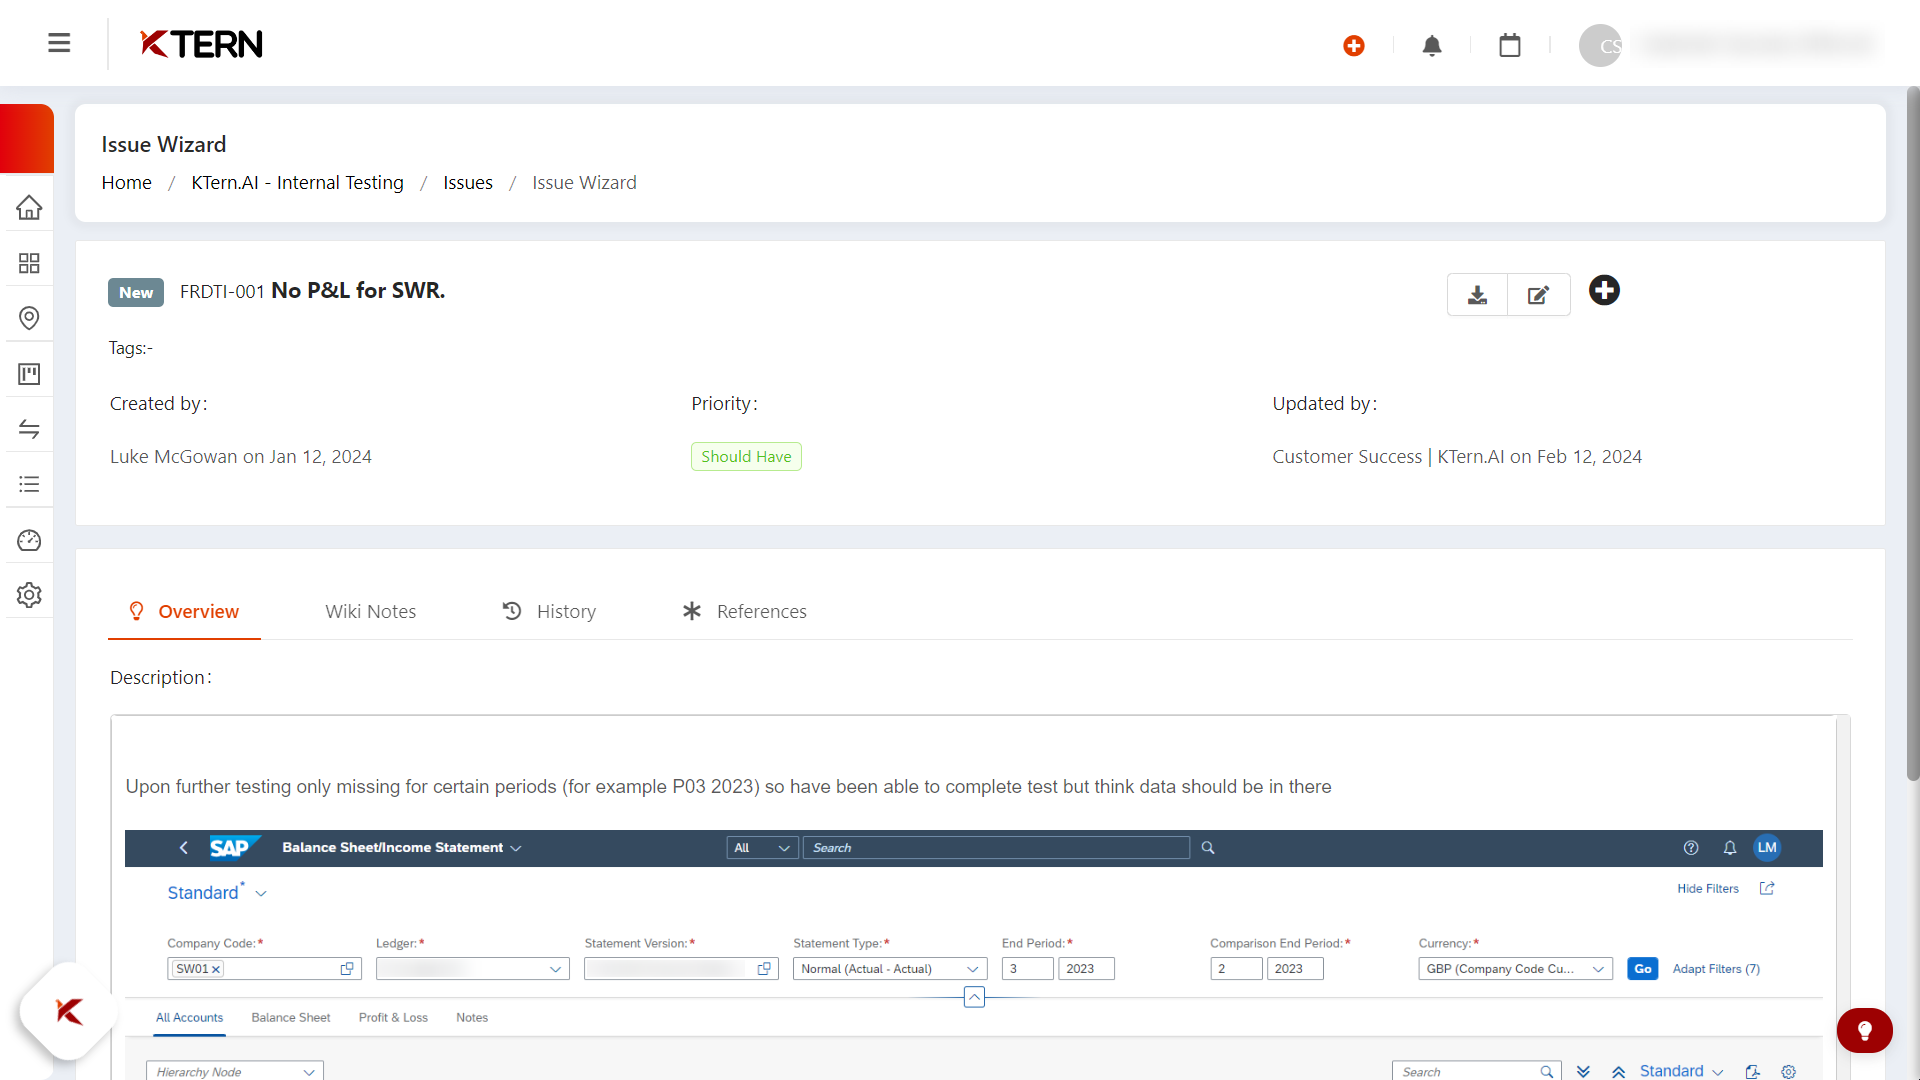Switch to the Overview tab
This screenshot has height=1080, width=1920.
pos(185,611)
